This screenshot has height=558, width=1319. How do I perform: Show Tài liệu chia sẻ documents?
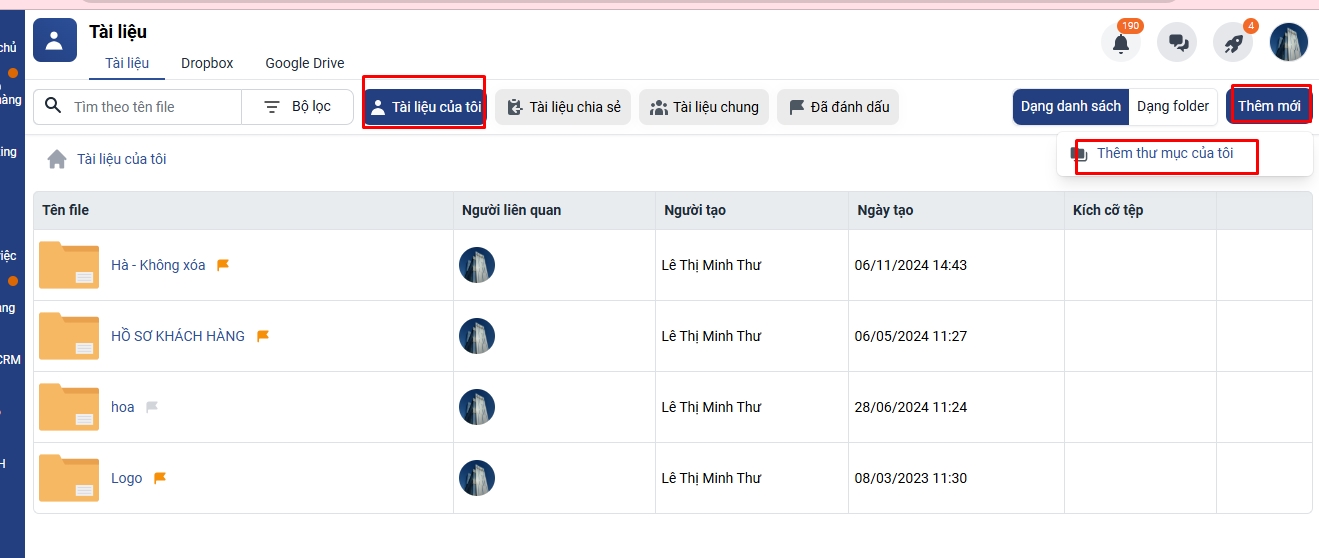563,107
